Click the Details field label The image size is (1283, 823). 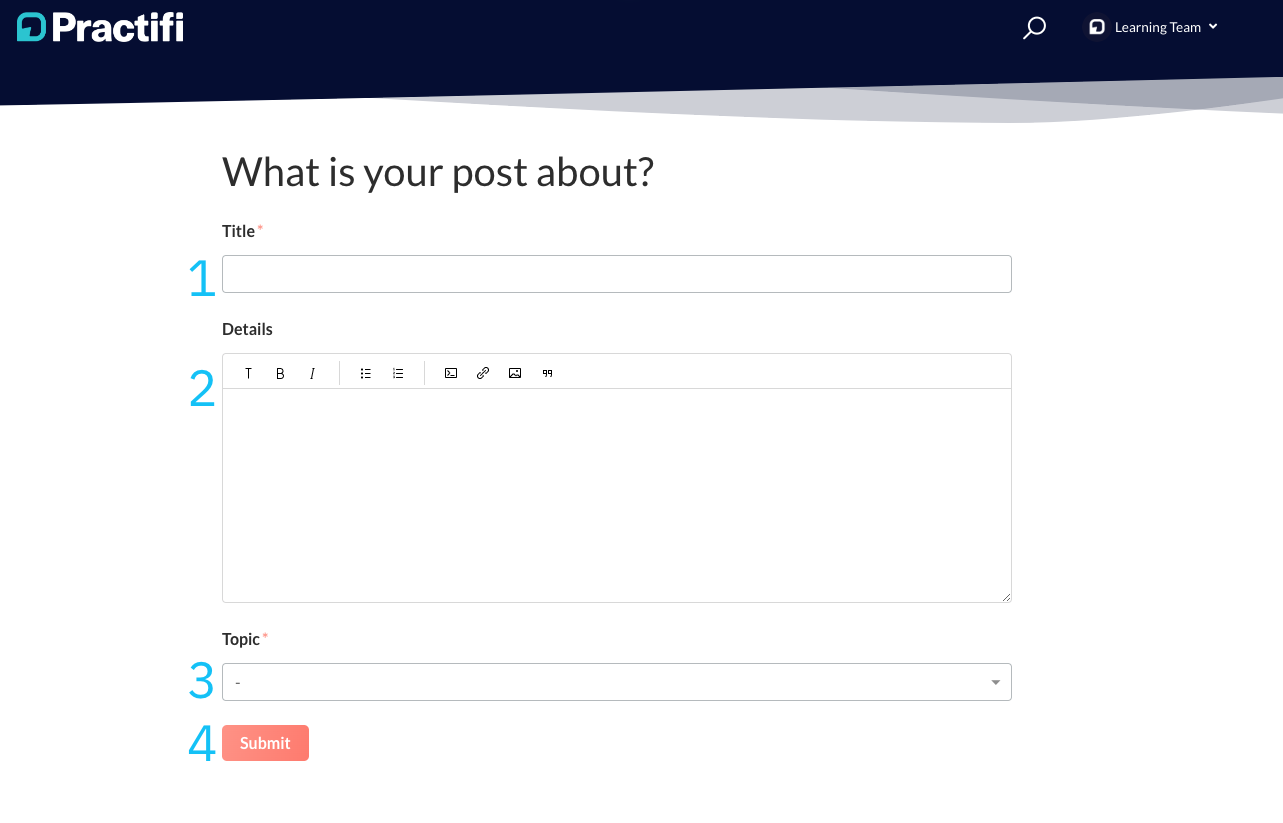[247, 329]
